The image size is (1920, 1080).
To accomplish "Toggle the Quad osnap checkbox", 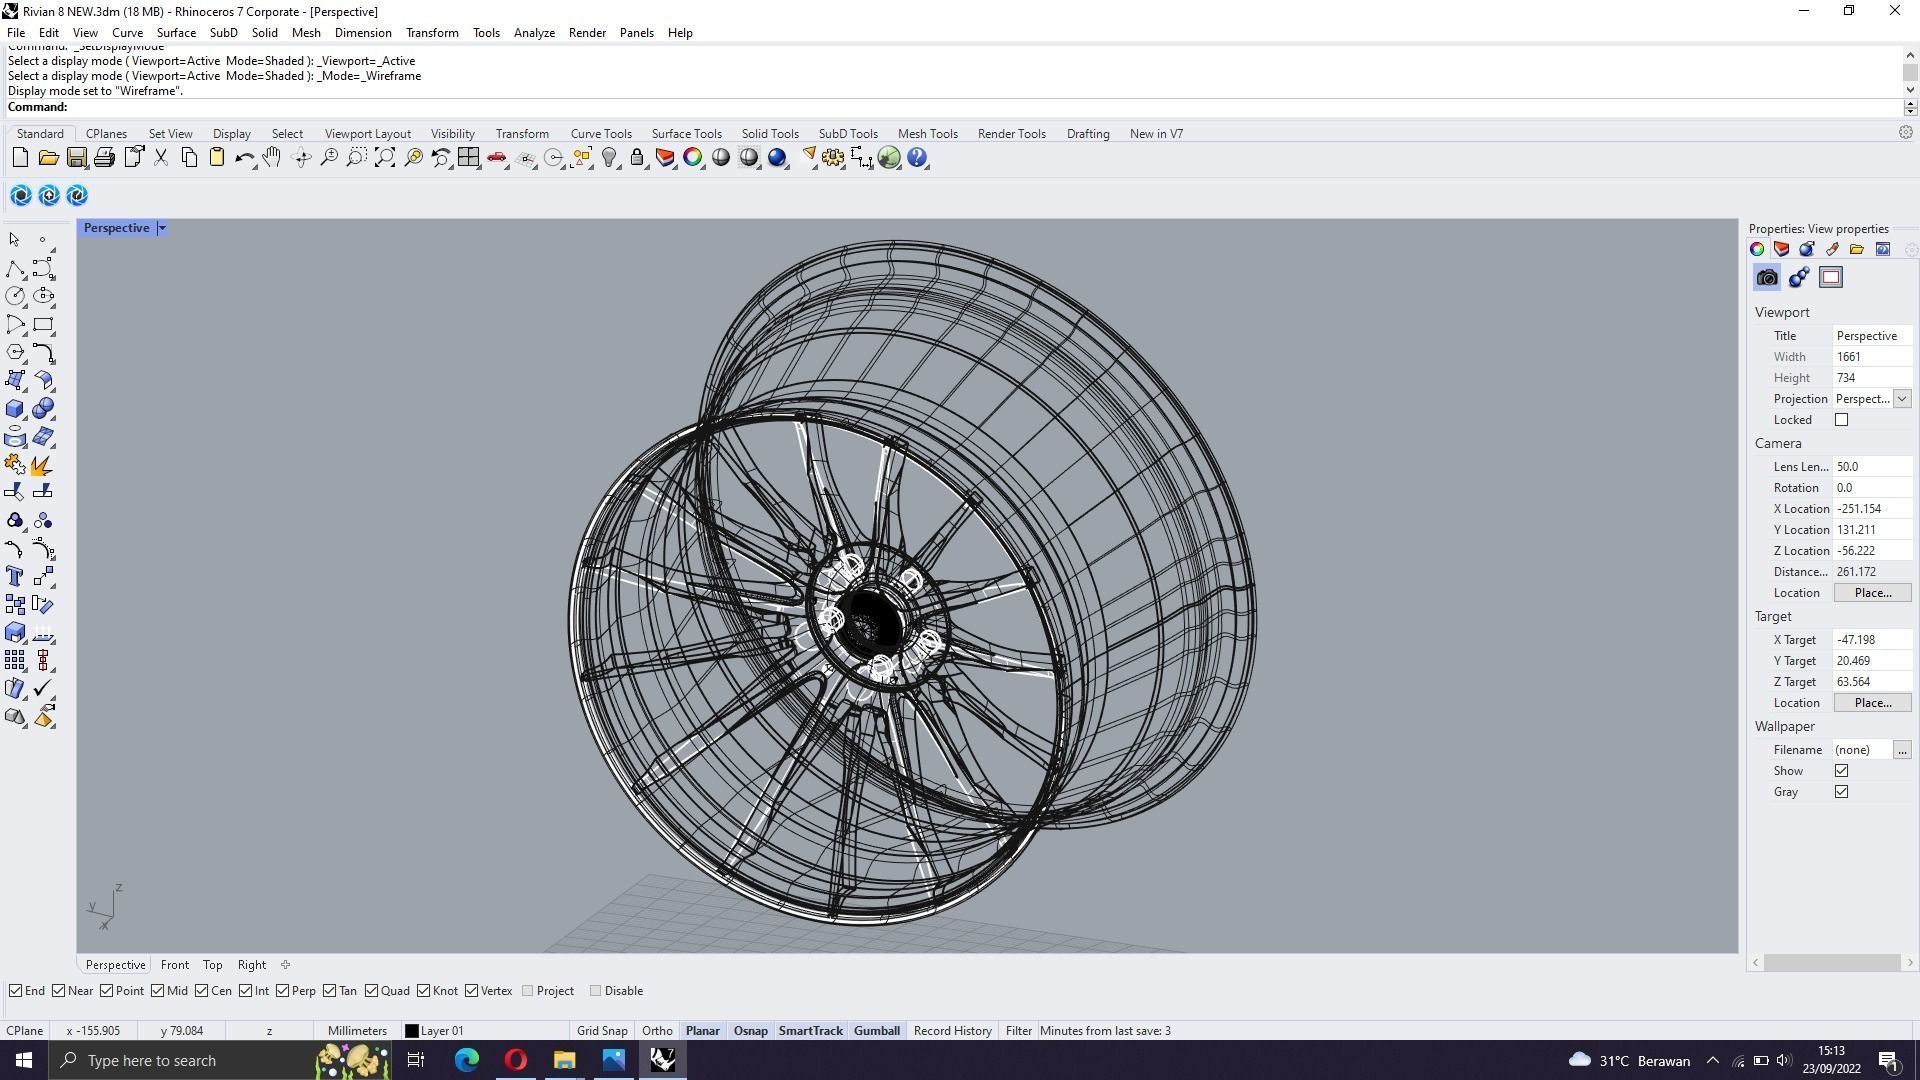I will click(x=371, y=991).
